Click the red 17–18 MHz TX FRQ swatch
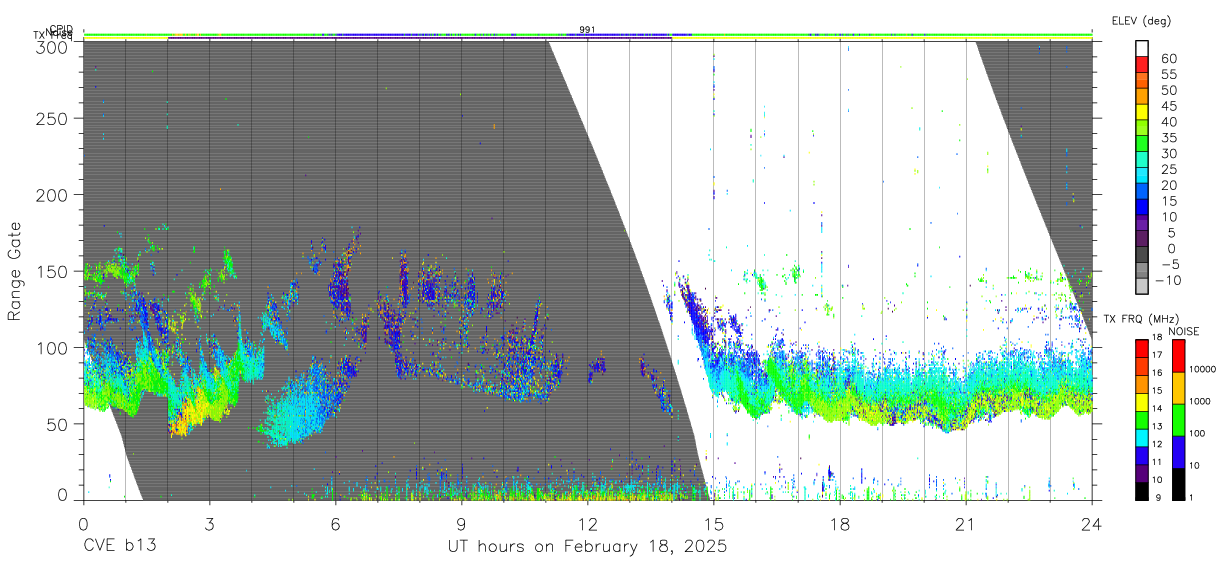This screenshot has height=567, width=1228. pyautogui.click(x=1142, y=346)
